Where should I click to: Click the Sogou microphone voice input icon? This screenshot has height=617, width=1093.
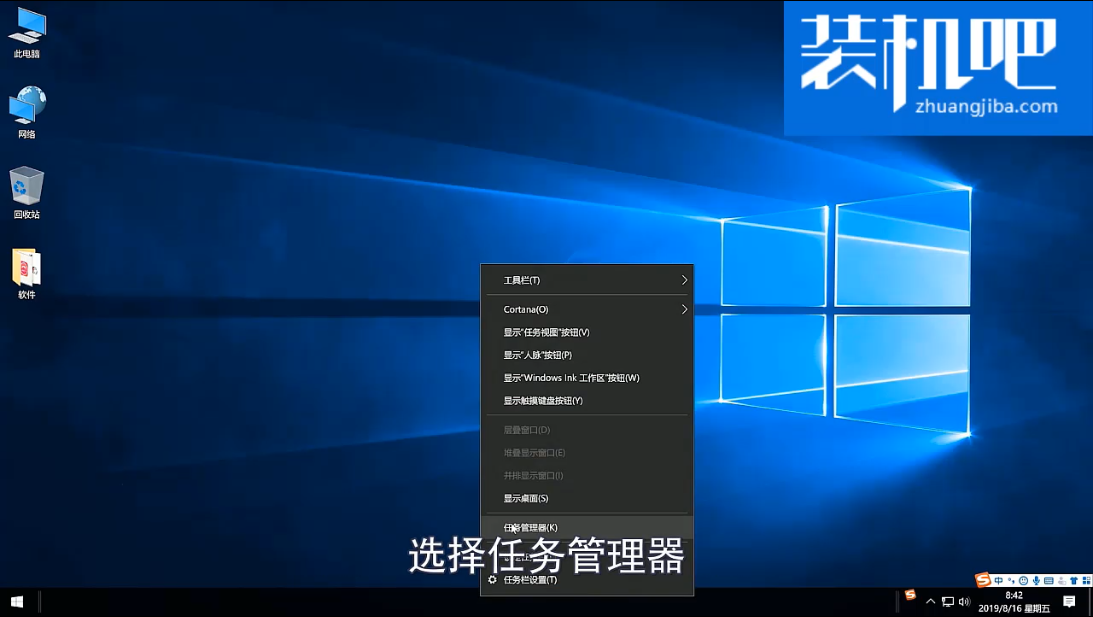tap(1036, 580)
